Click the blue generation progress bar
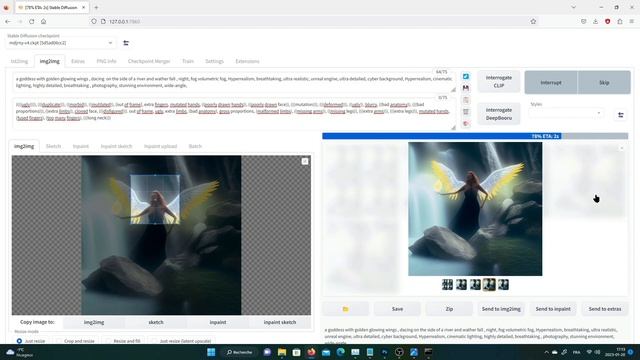 (x=442, y=136)
